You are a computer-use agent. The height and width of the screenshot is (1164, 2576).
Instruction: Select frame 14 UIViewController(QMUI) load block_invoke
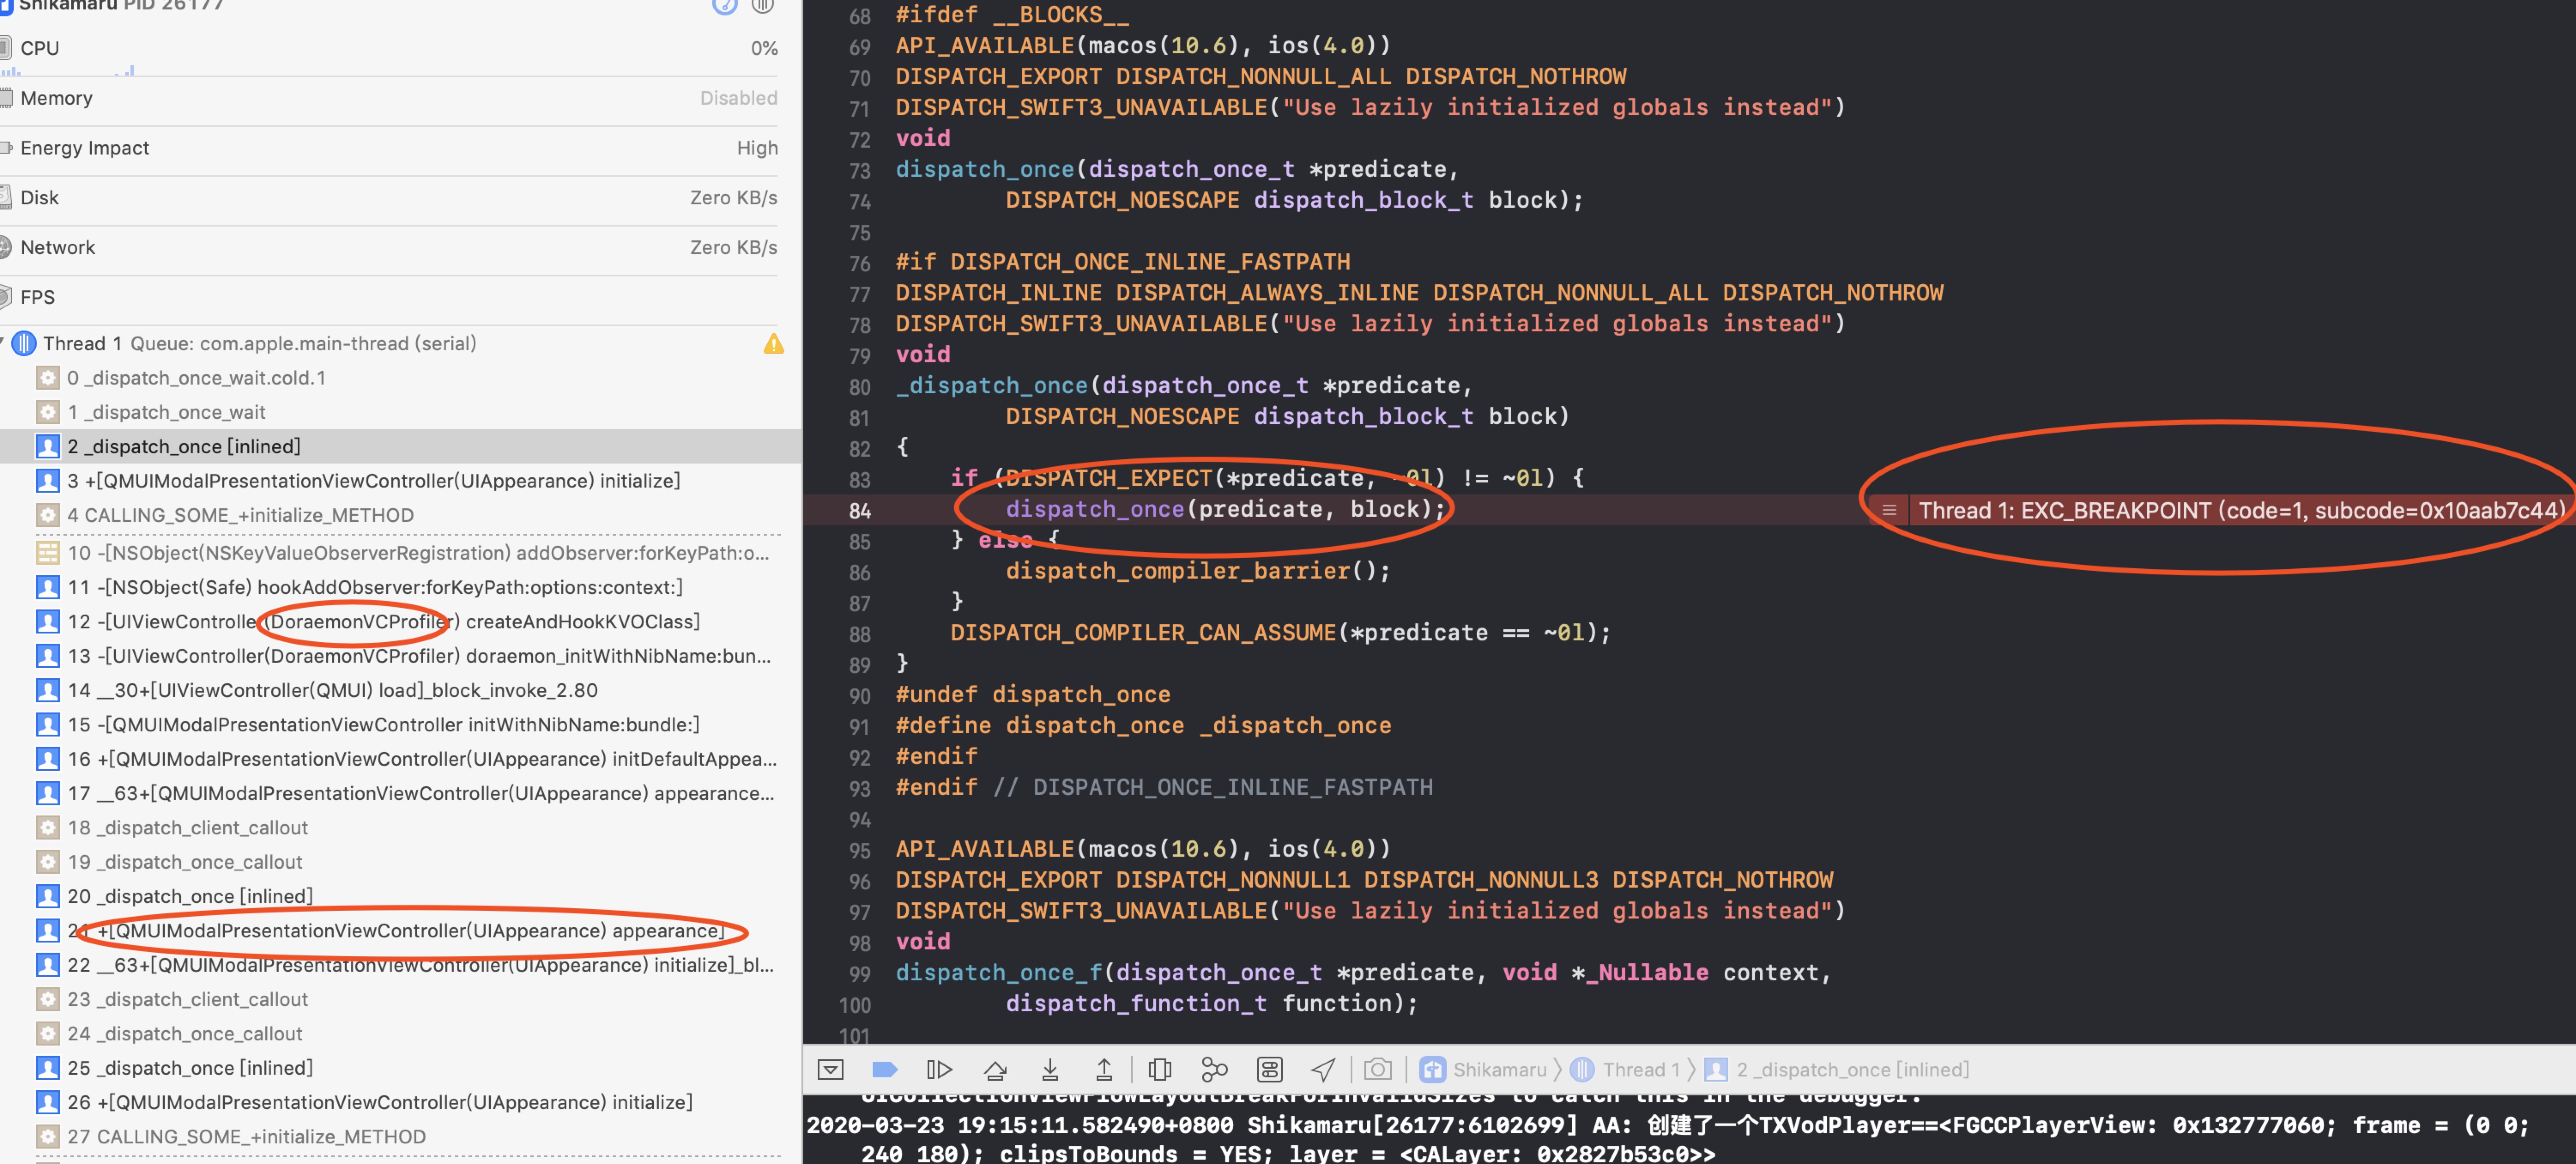tap(400, 690)
